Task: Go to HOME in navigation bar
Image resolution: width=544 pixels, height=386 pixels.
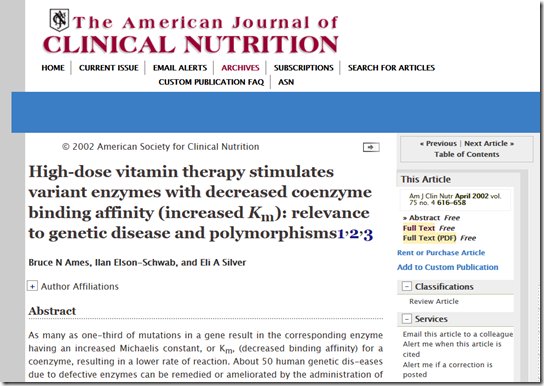Action: (x=53, y=68)
